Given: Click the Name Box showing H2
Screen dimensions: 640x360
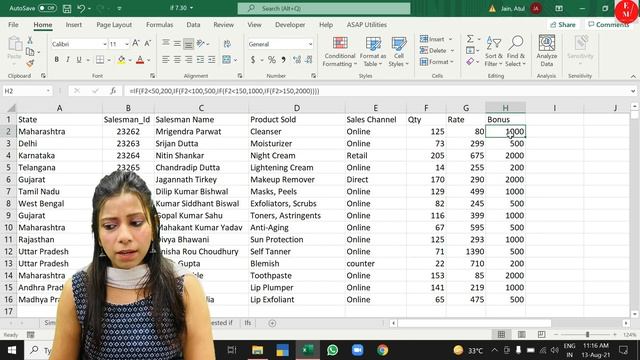Looking at the screenshot, I should pyautogui.click(x=27, y=91).
